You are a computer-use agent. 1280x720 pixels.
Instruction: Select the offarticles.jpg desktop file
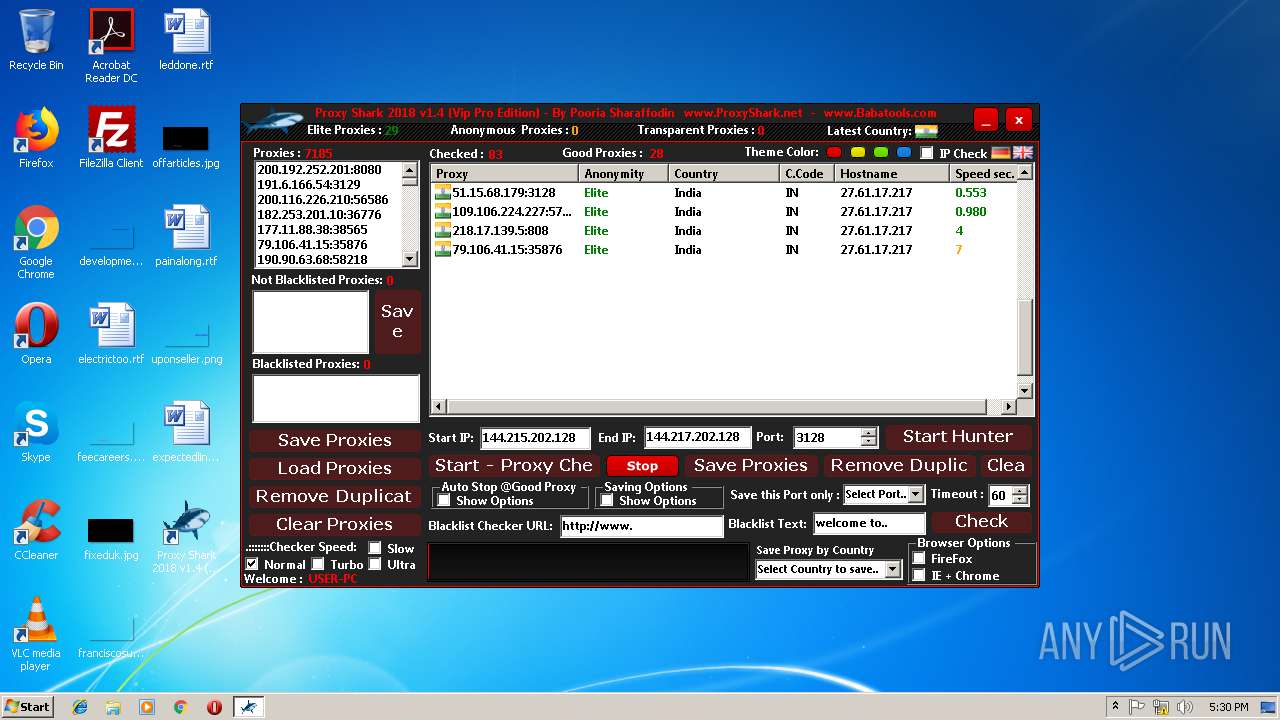[x=186, y=146]
